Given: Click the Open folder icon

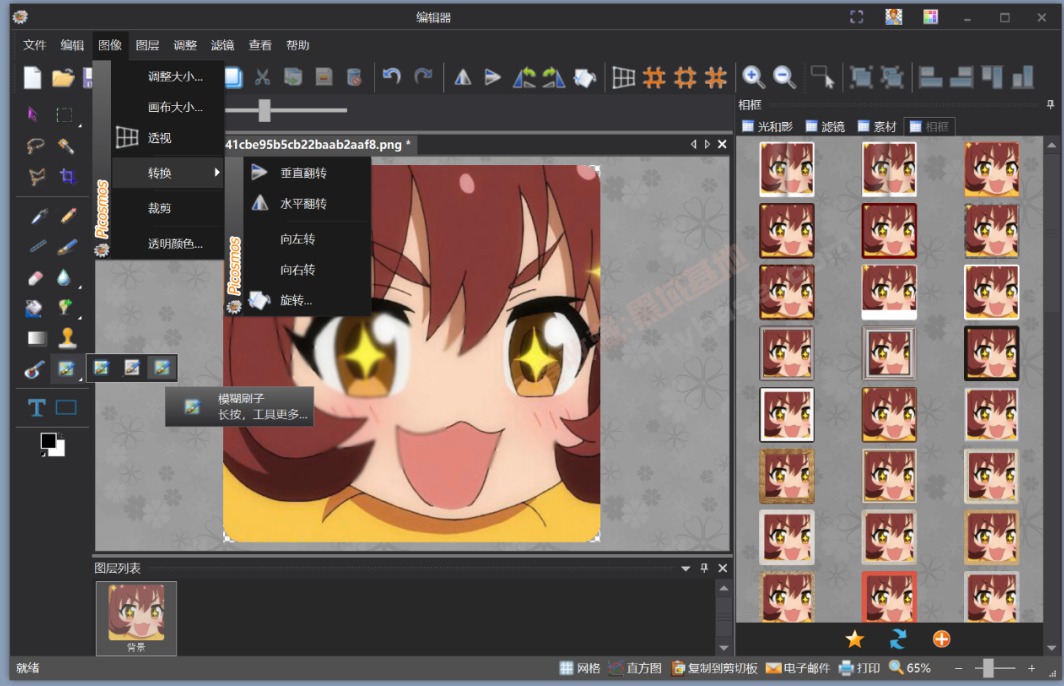Looking at the screenshot, I should 63,77.
